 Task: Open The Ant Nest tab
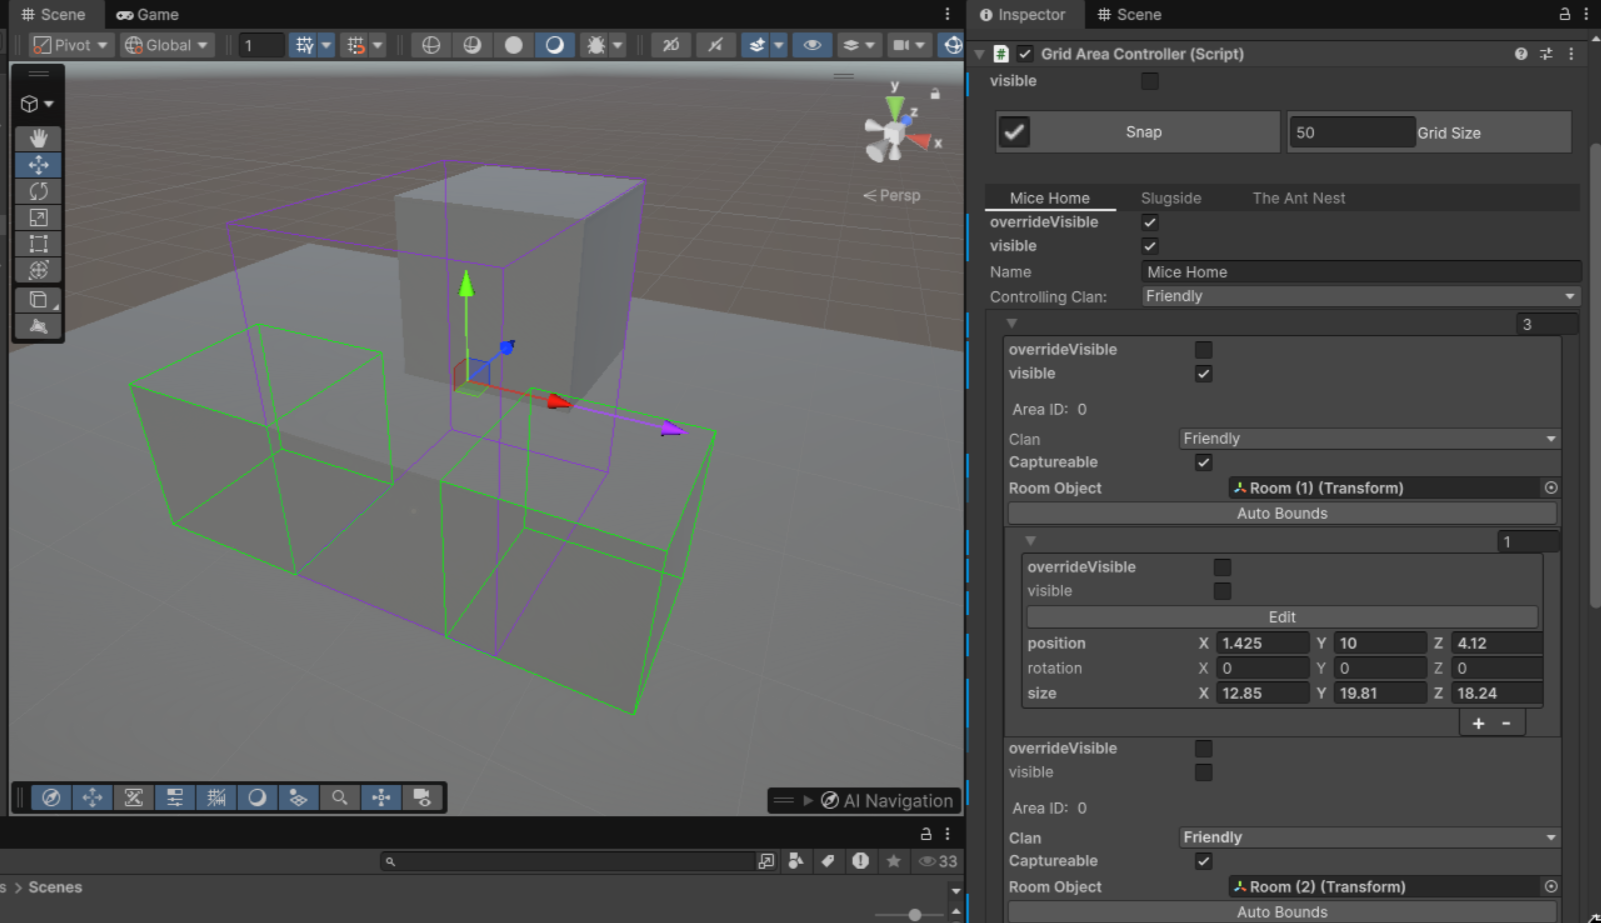tap(1299, 198)
